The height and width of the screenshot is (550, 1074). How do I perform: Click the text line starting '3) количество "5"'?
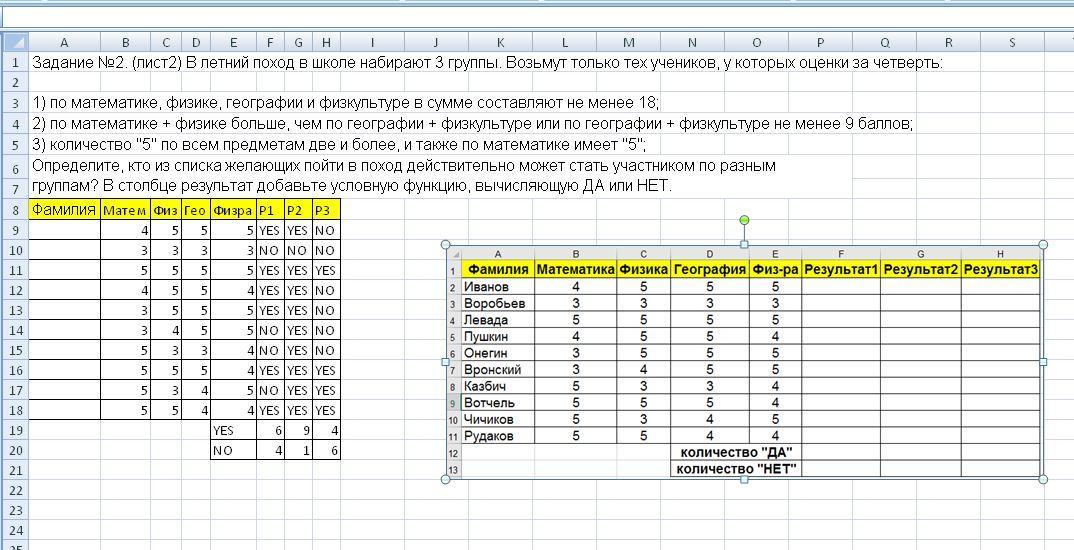tap(338, 145)
